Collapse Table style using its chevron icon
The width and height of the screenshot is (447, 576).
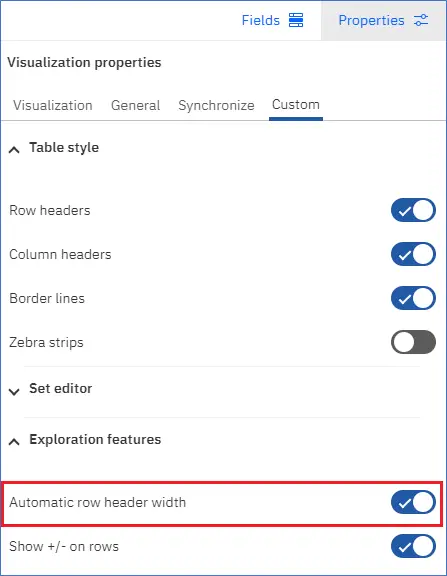click(14, 150)
